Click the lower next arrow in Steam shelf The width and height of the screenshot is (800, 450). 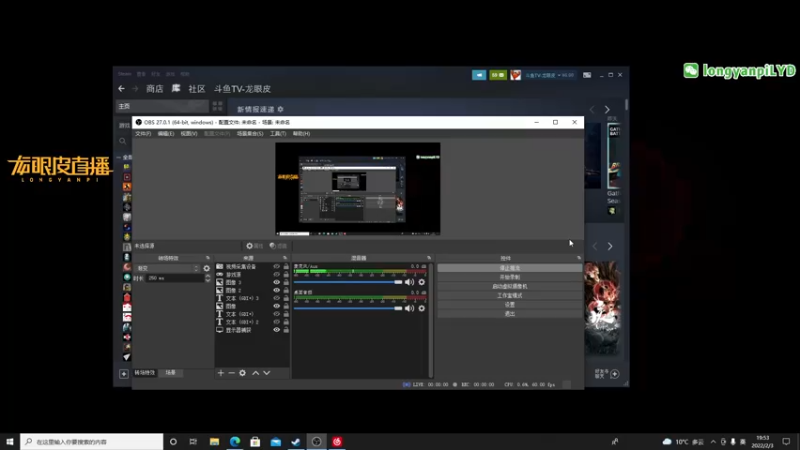[x=610, y=246]
